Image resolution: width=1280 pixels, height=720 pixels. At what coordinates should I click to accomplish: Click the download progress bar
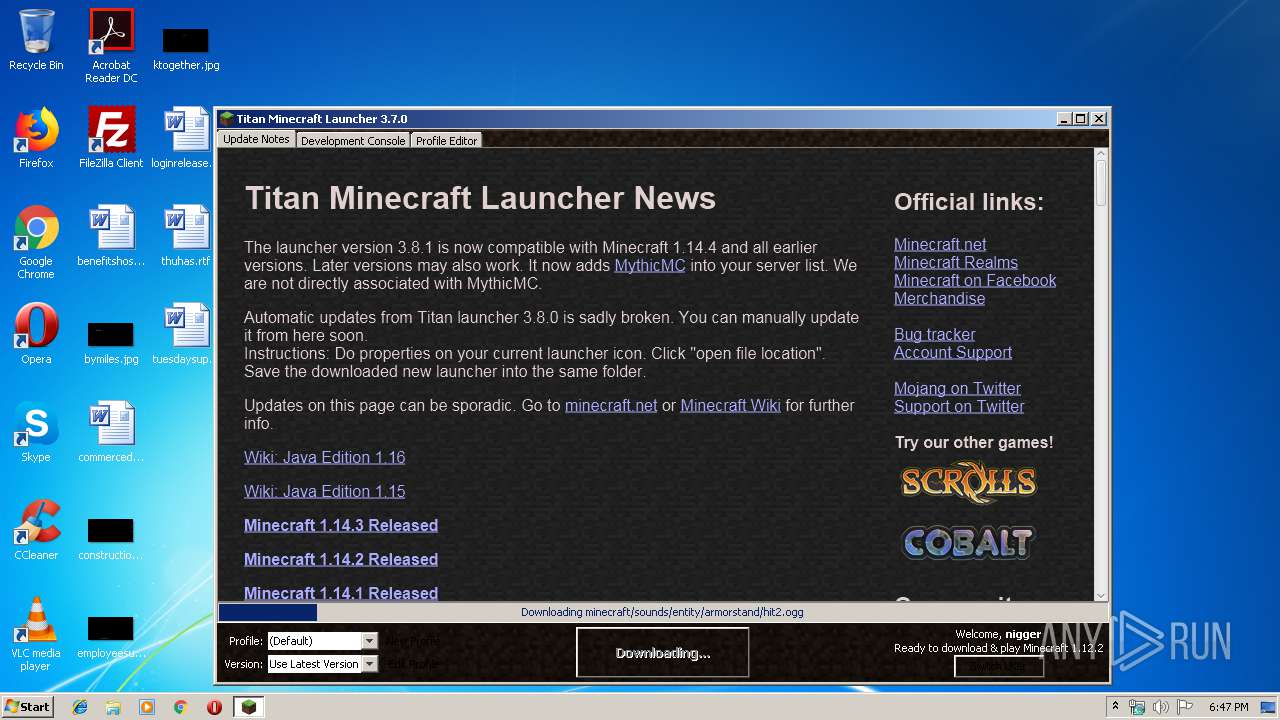pos(662,612)
